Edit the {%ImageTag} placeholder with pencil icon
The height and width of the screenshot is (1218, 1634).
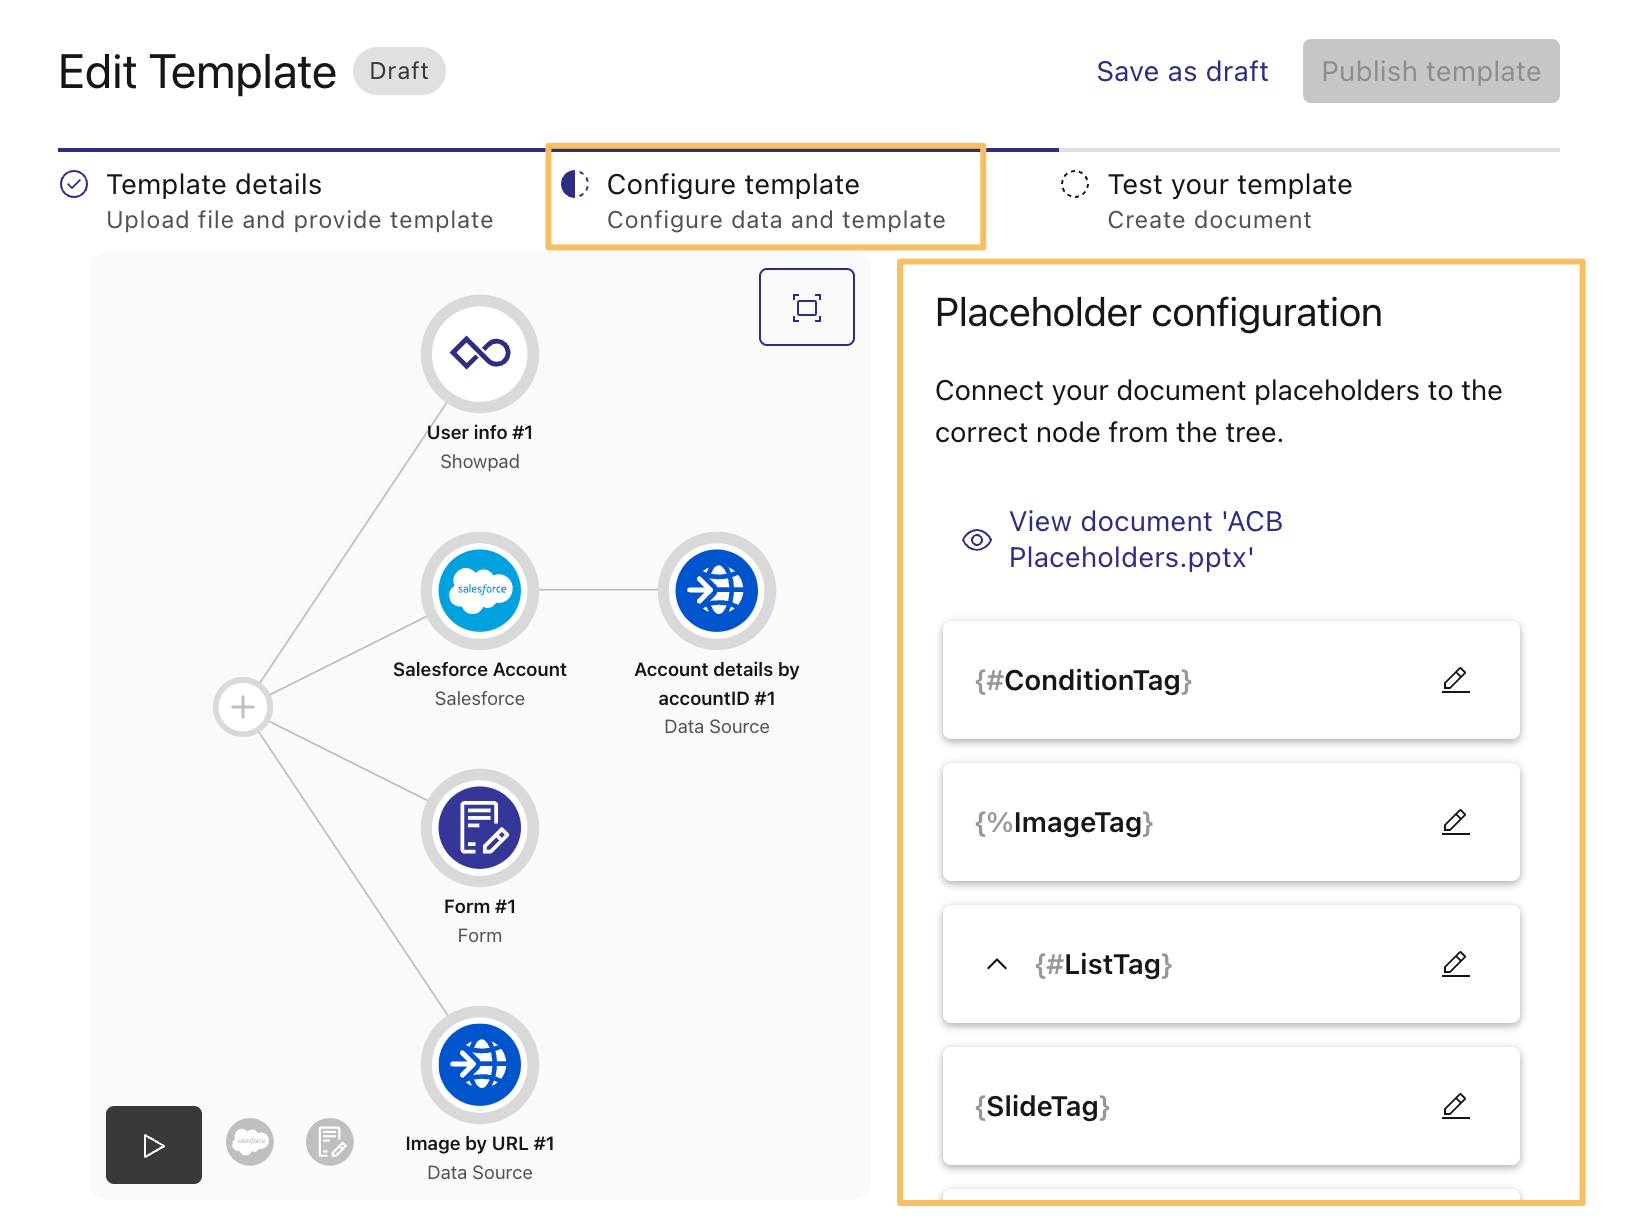pyautogui.click(x=1455, y=822)
